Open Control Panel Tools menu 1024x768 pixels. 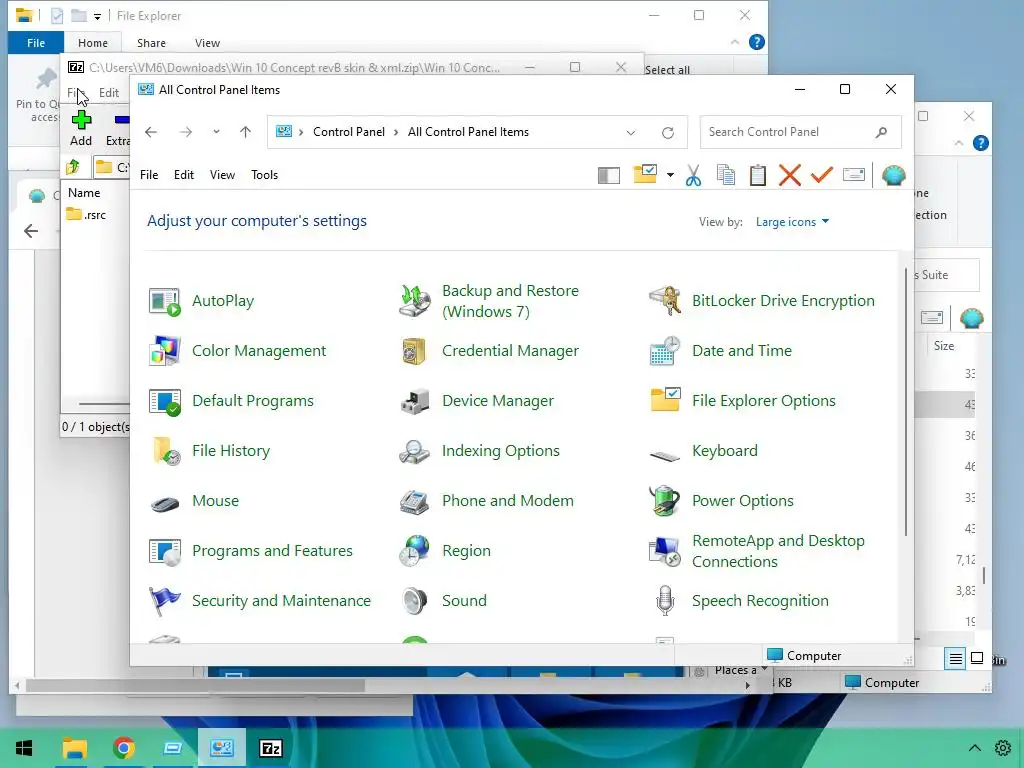[264, 175]
